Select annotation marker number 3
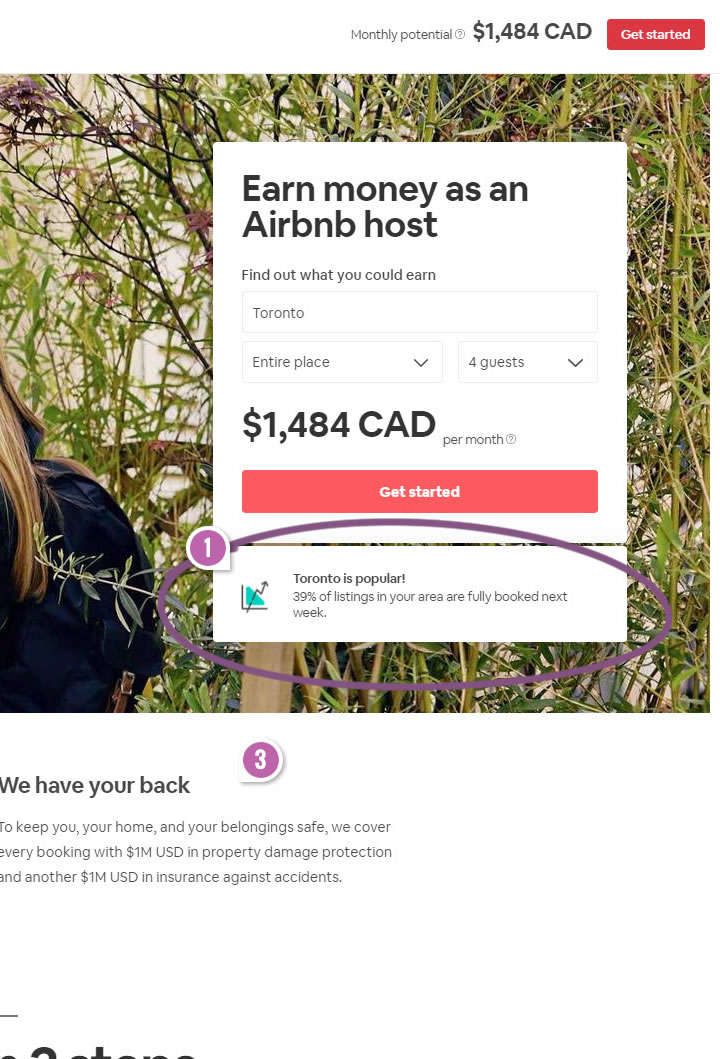720x1059 pixels. pyautogui.click(x=260, y=761)
